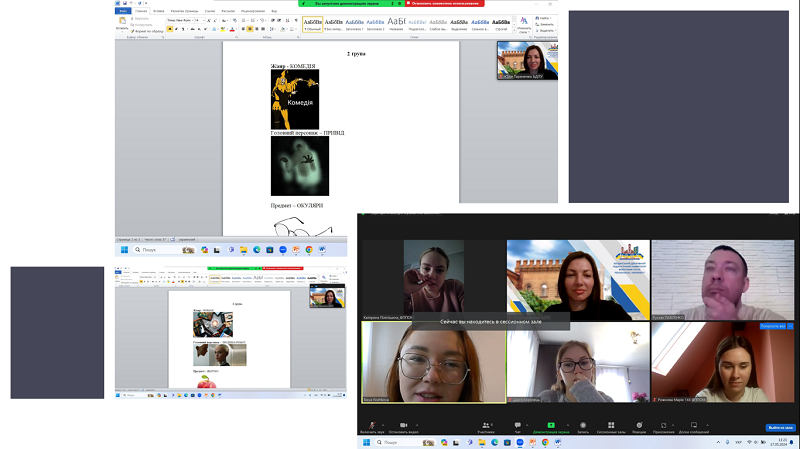Click the blue Leave meeting button
The height and width of the screenshot is (449, 800).
click(x=779, y=427)
